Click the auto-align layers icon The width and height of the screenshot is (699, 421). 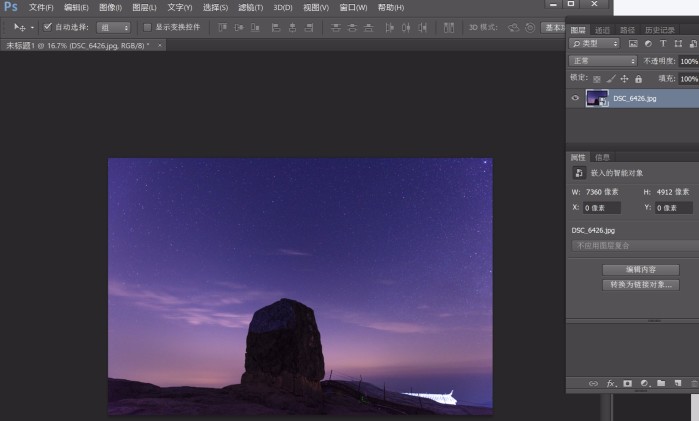pos(449,28)
